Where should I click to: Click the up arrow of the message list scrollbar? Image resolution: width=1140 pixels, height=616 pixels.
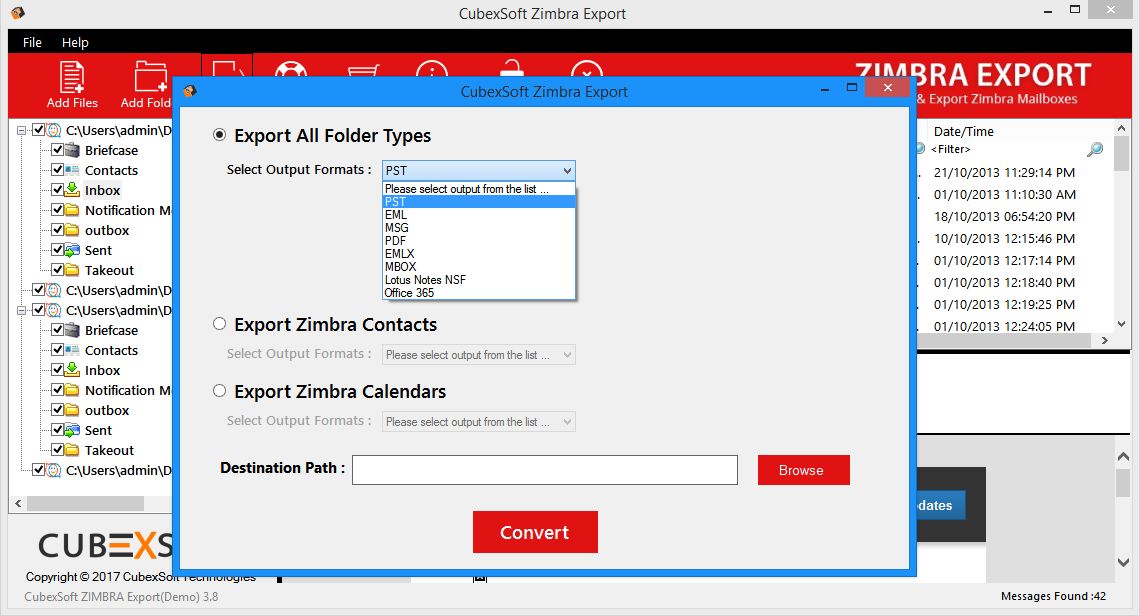[1122, 128]
